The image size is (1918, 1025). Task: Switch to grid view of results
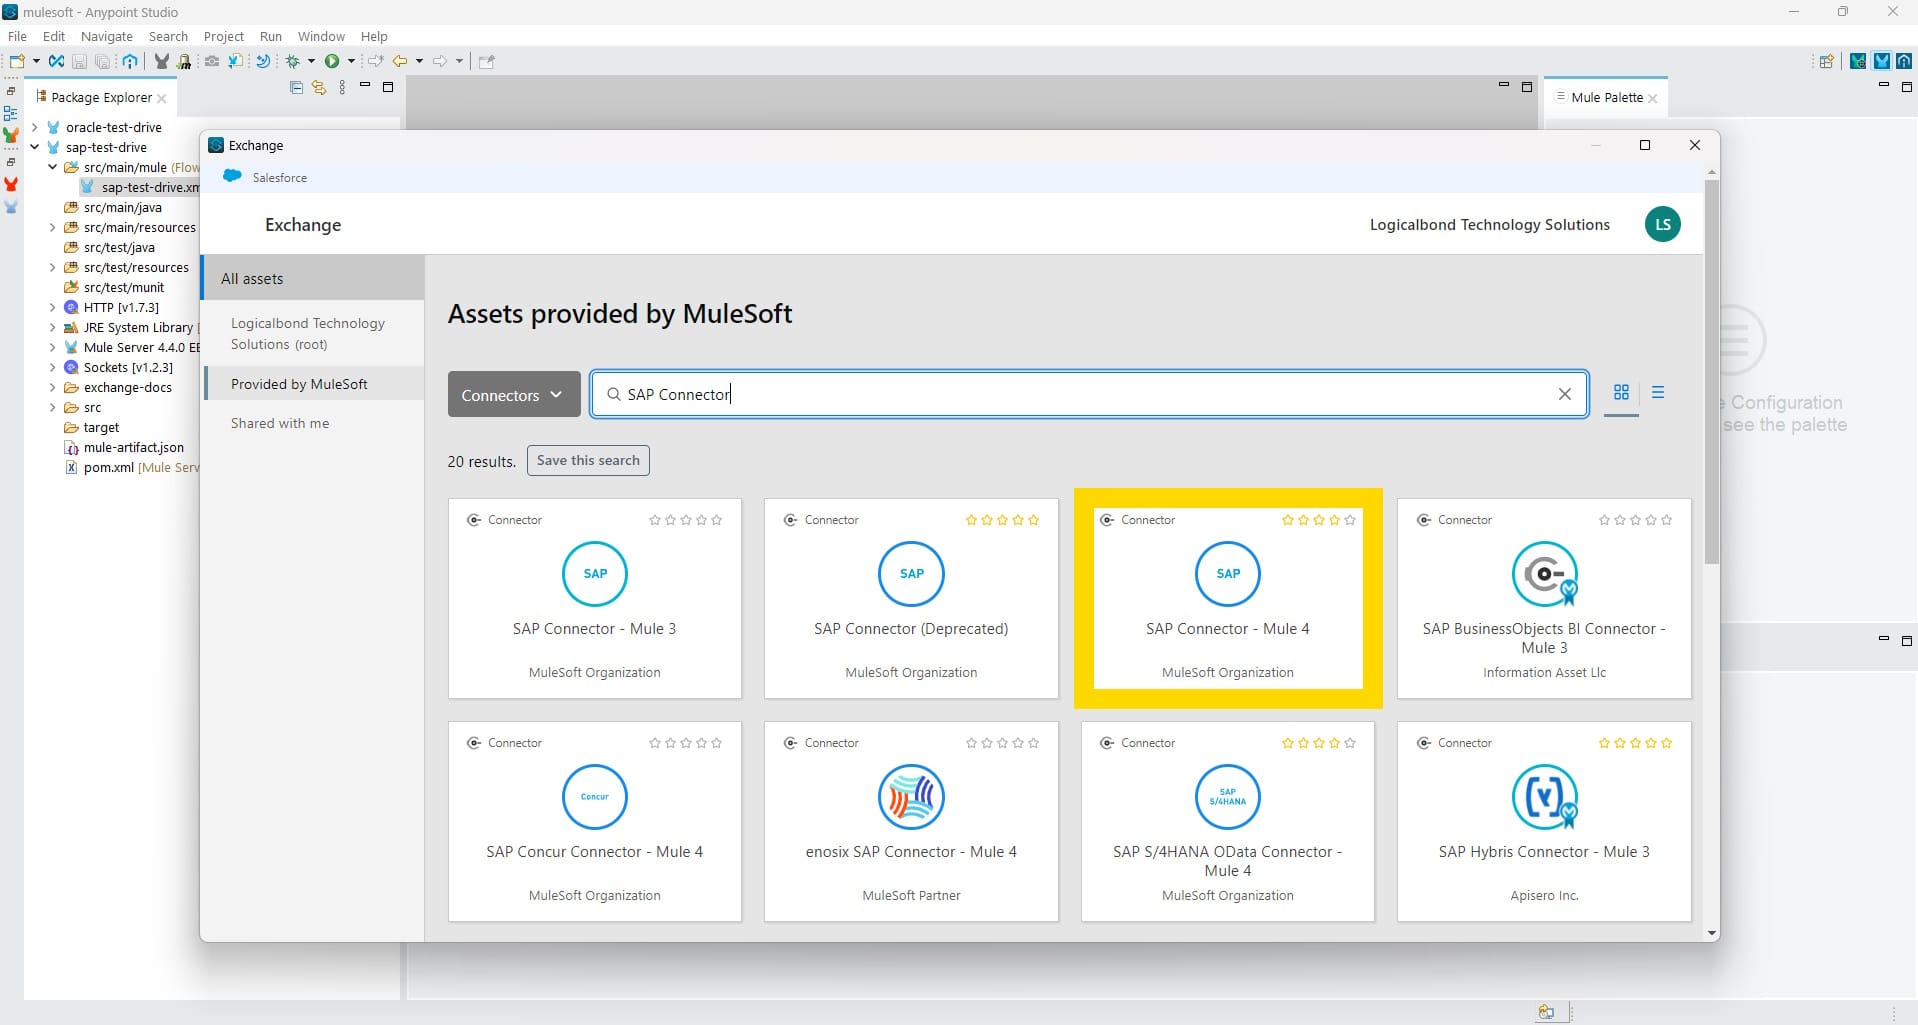(1621, 392)
